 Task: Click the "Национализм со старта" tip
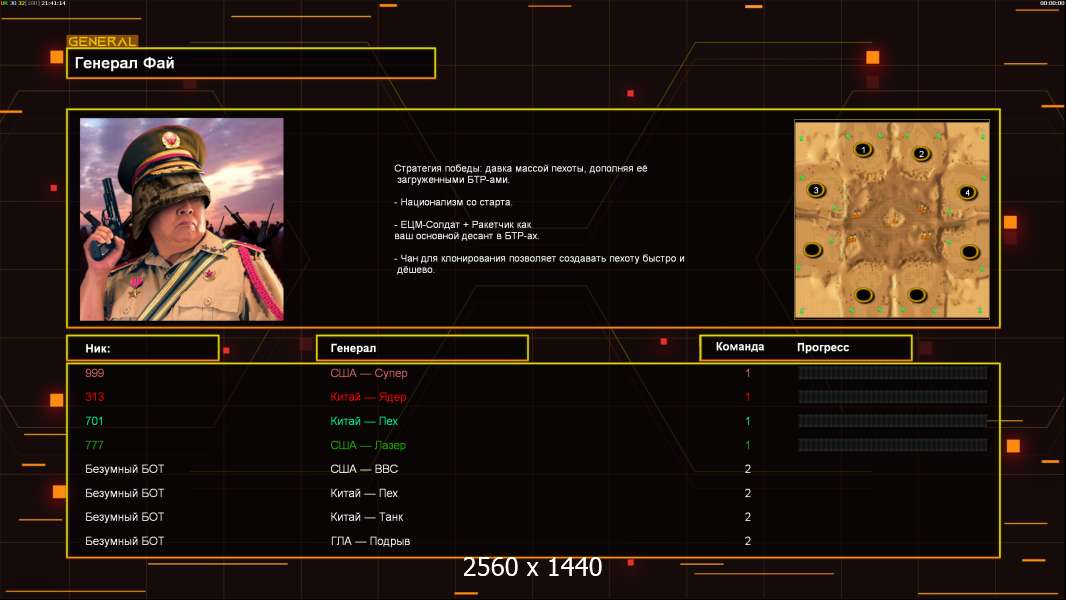(x=453, y=202)
